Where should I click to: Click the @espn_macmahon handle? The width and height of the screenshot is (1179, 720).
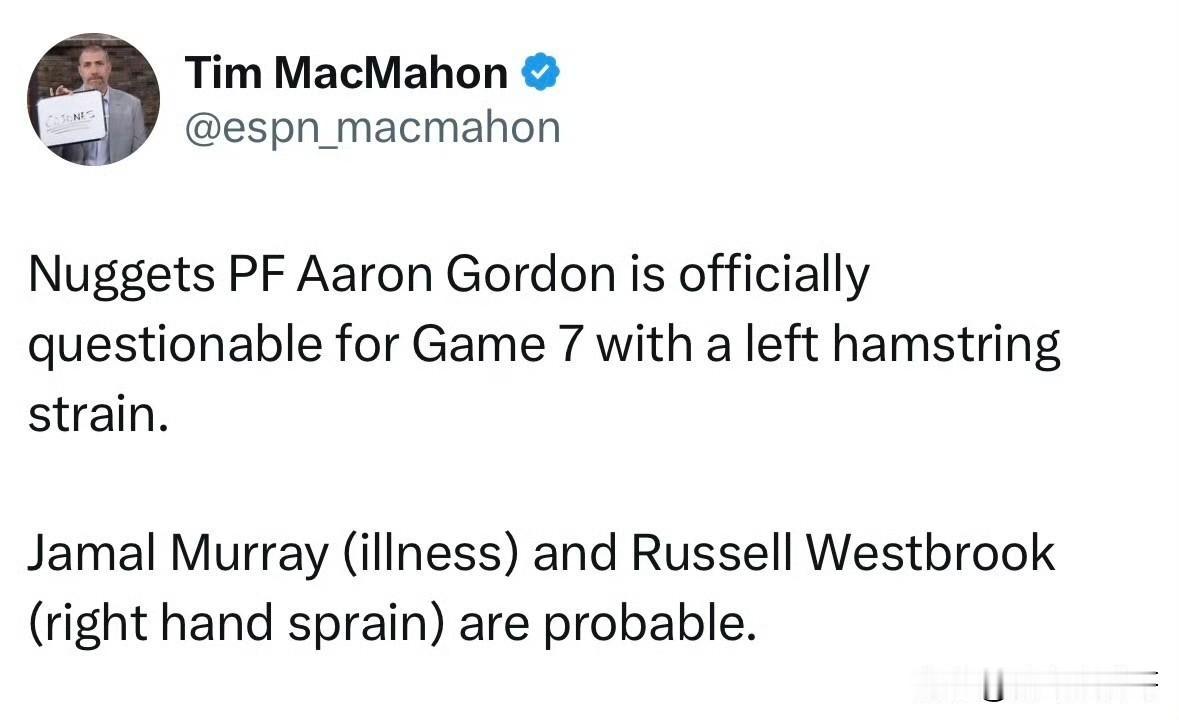pos(372,128)
